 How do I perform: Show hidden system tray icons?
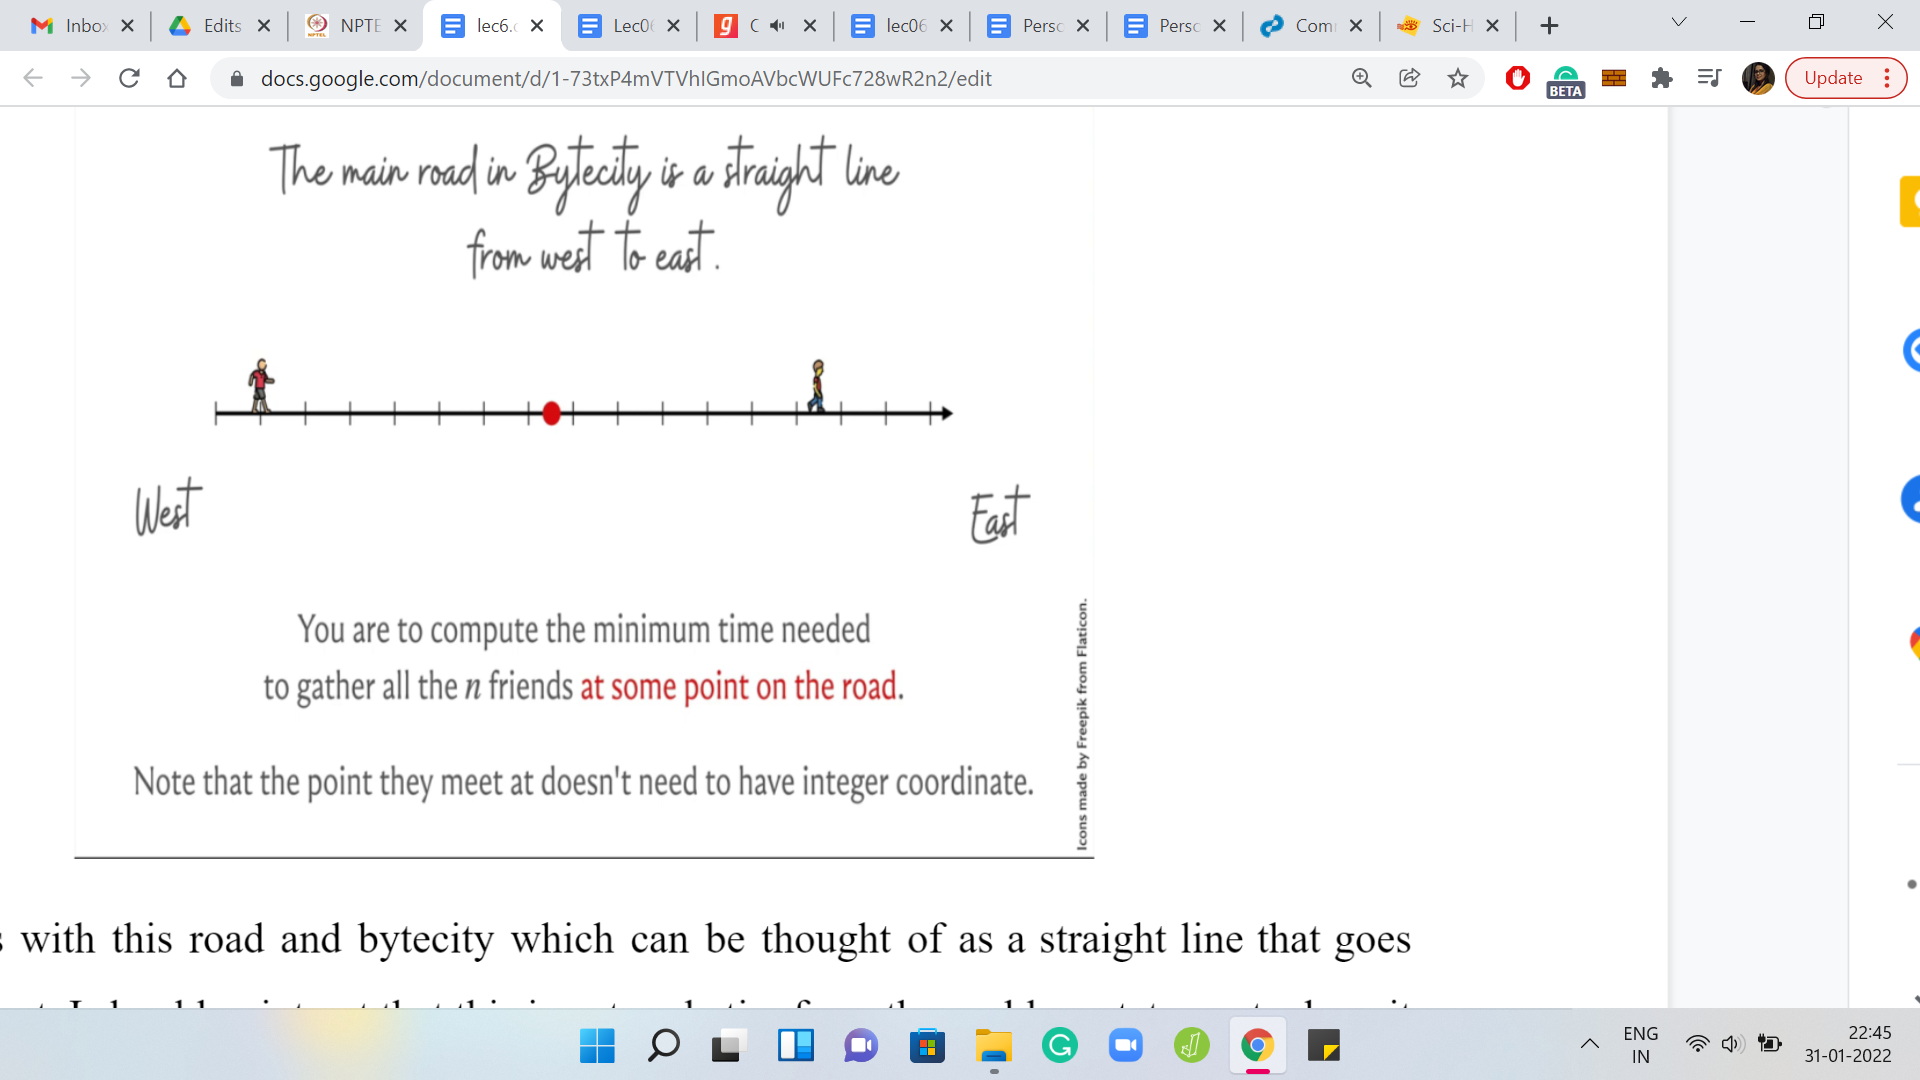tap(1589, 1045)
